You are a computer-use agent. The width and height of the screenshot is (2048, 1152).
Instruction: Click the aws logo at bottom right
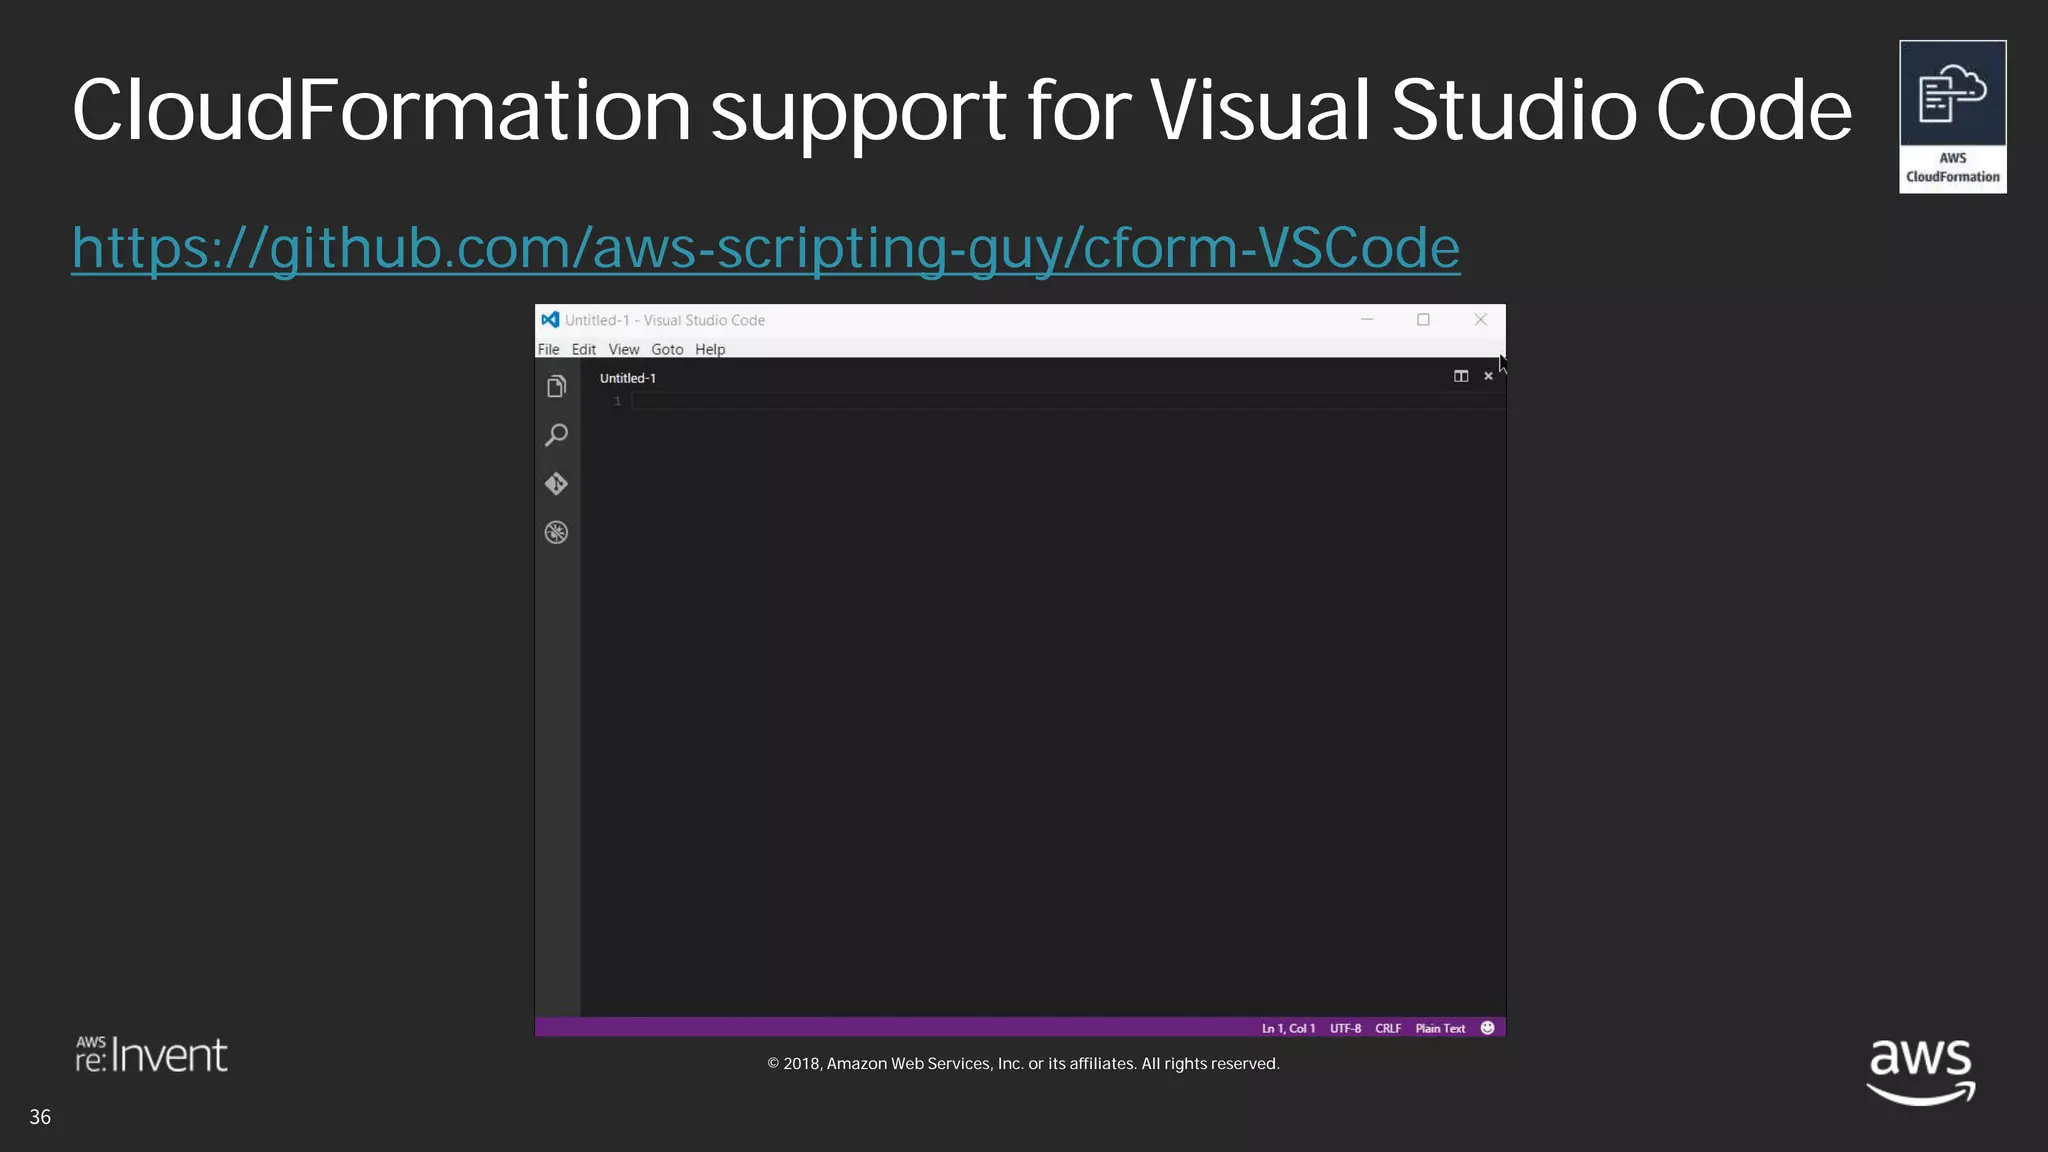(1921, 1071)
